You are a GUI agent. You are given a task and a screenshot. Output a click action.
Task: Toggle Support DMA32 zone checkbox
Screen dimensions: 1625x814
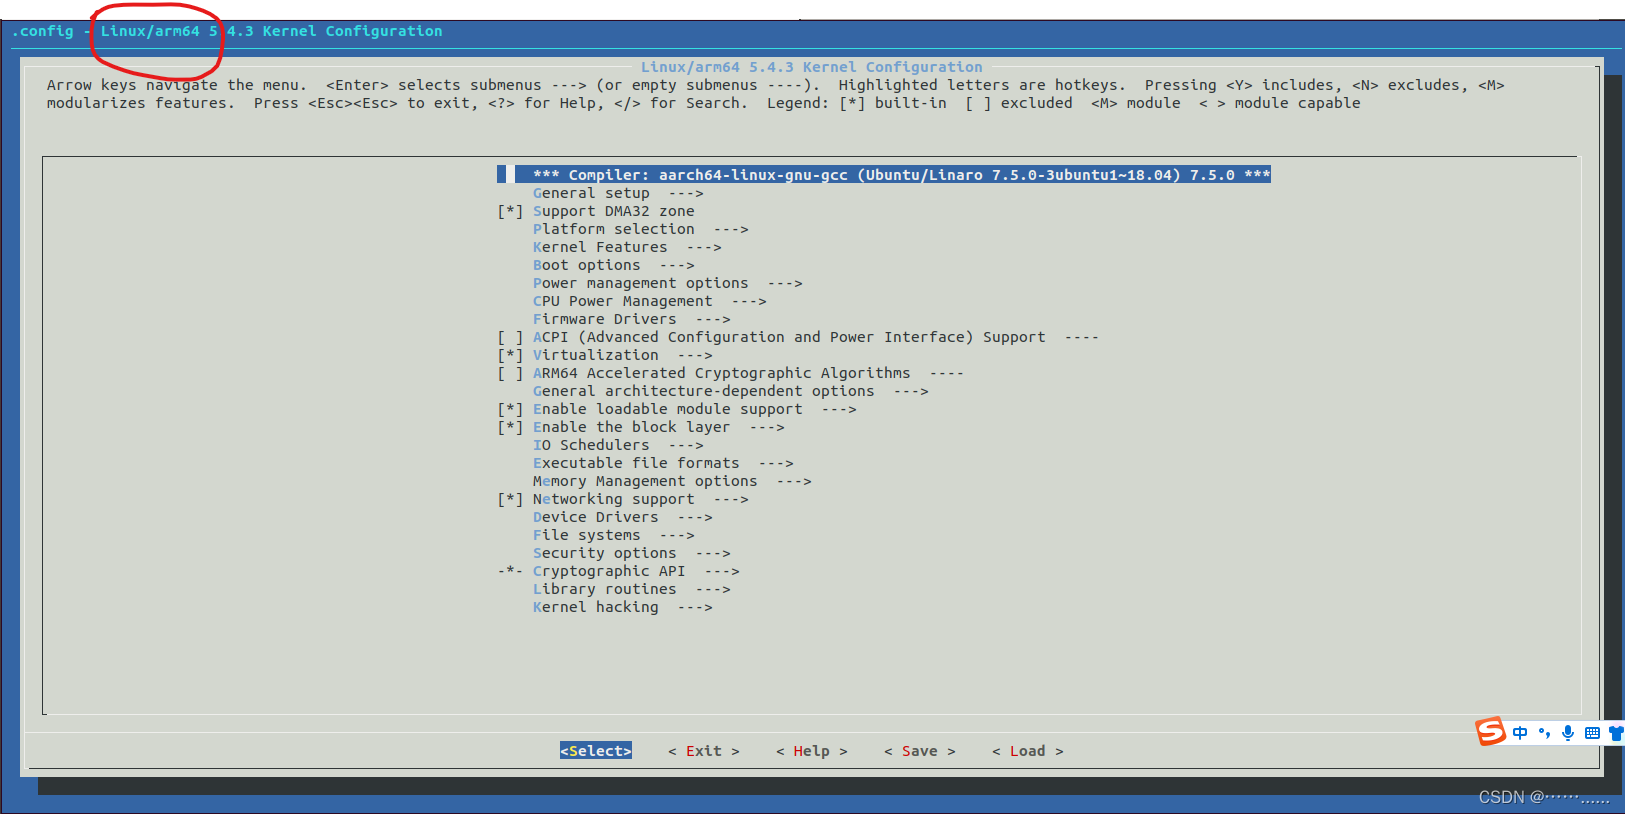[510, 211]
